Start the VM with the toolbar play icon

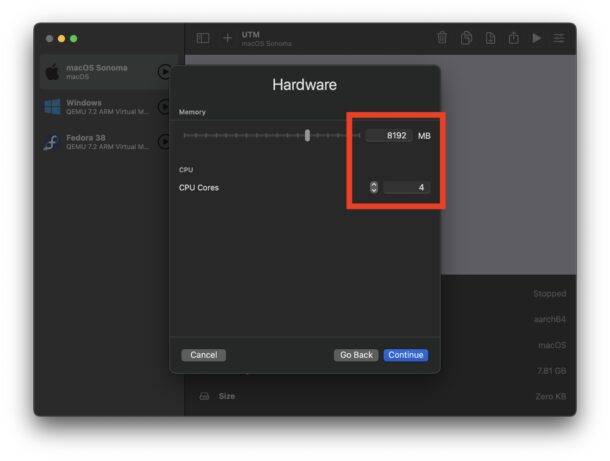pos(537,38)
